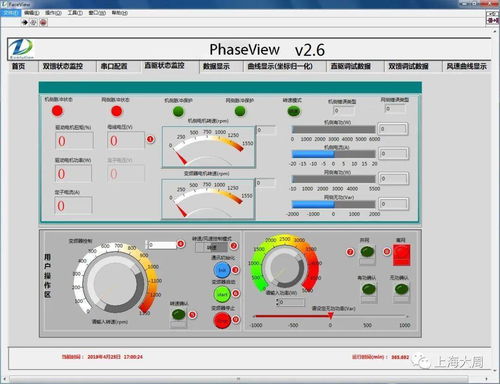Viewport: 500px width, 384px height.
Task: Click the app icon in the title bar
Action: pyautogui.click(x=4, y=4)
